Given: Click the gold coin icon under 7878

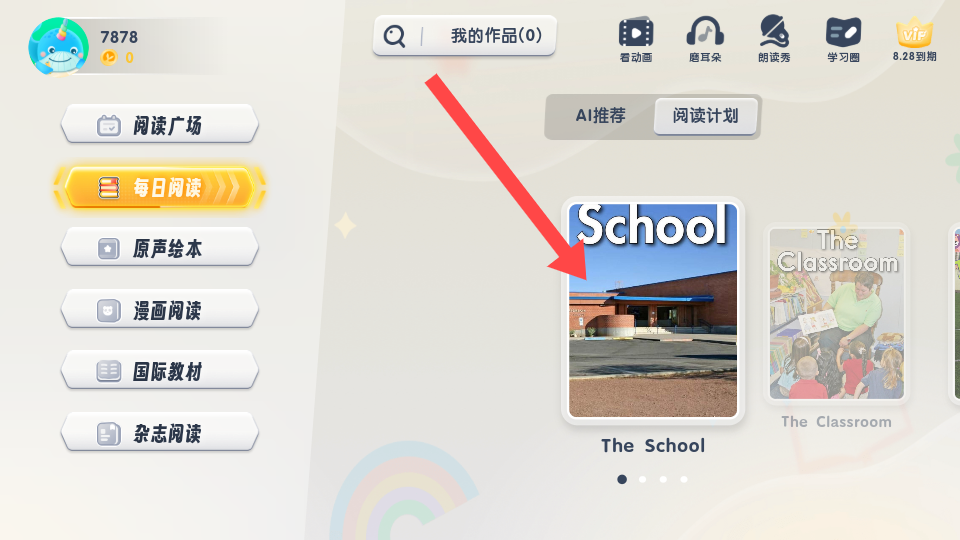Looking at the screenshot, I should coord(108,58).
